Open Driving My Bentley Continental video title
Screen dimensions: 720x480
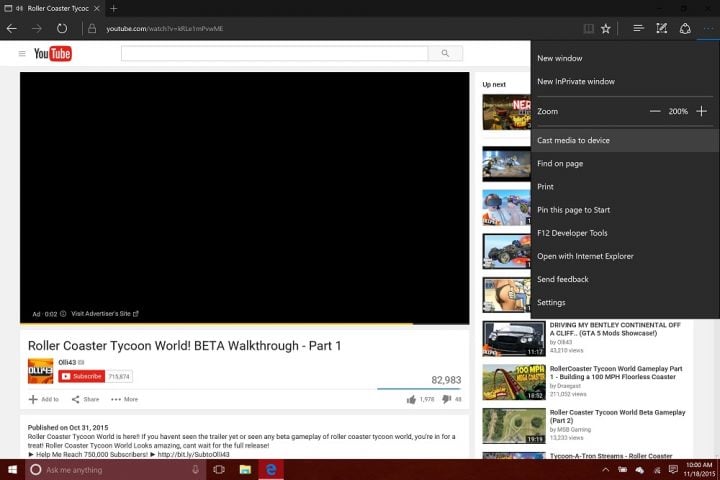point(615,329)
